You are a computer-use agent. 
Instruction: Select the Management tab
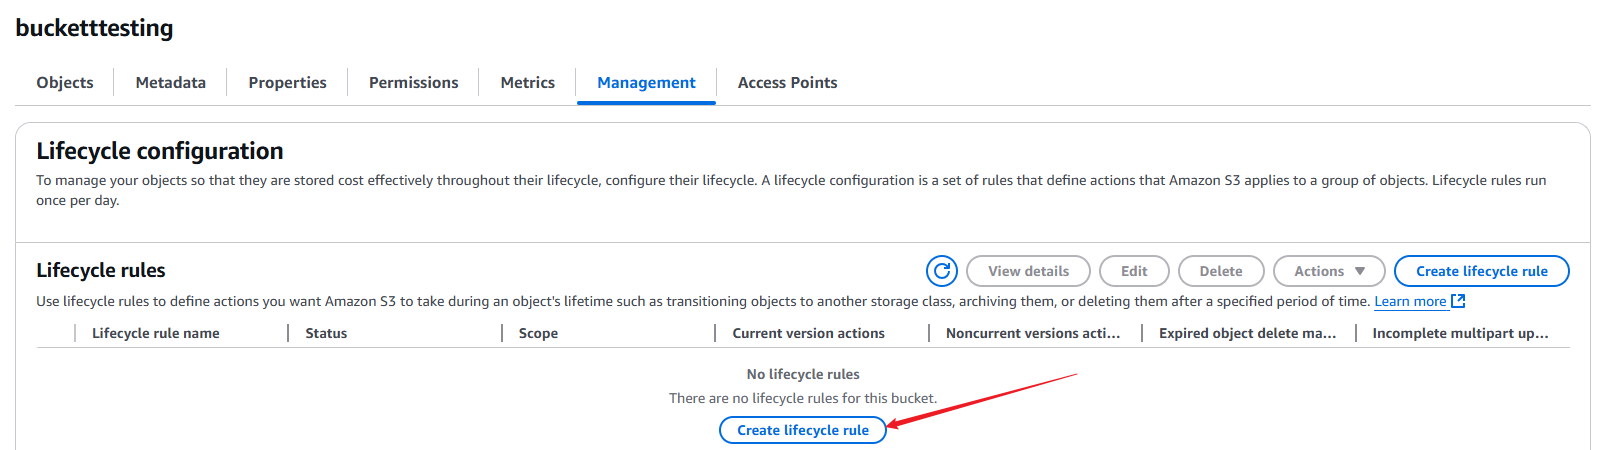tap(646, 83)
